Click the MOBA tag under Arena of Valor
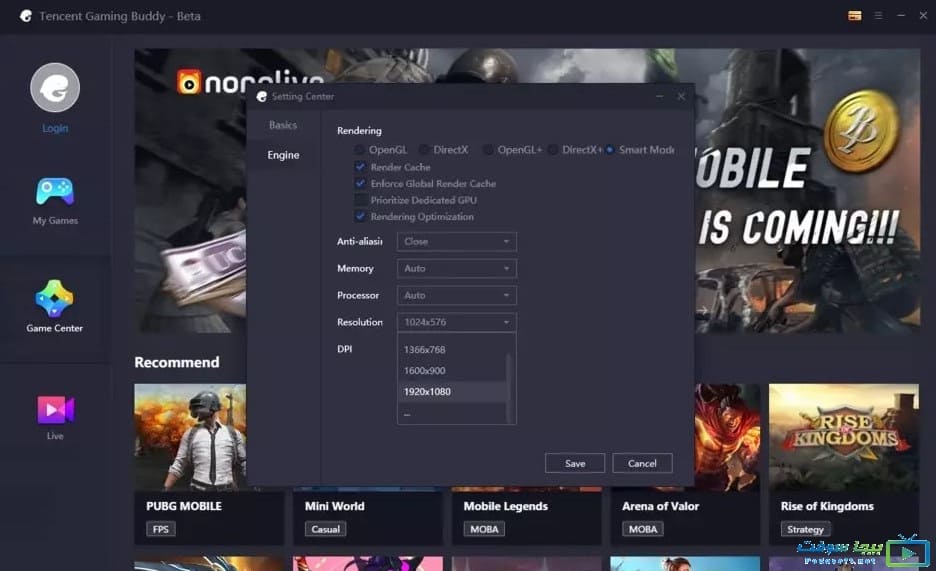936x571 pixels. pos(643,529)
